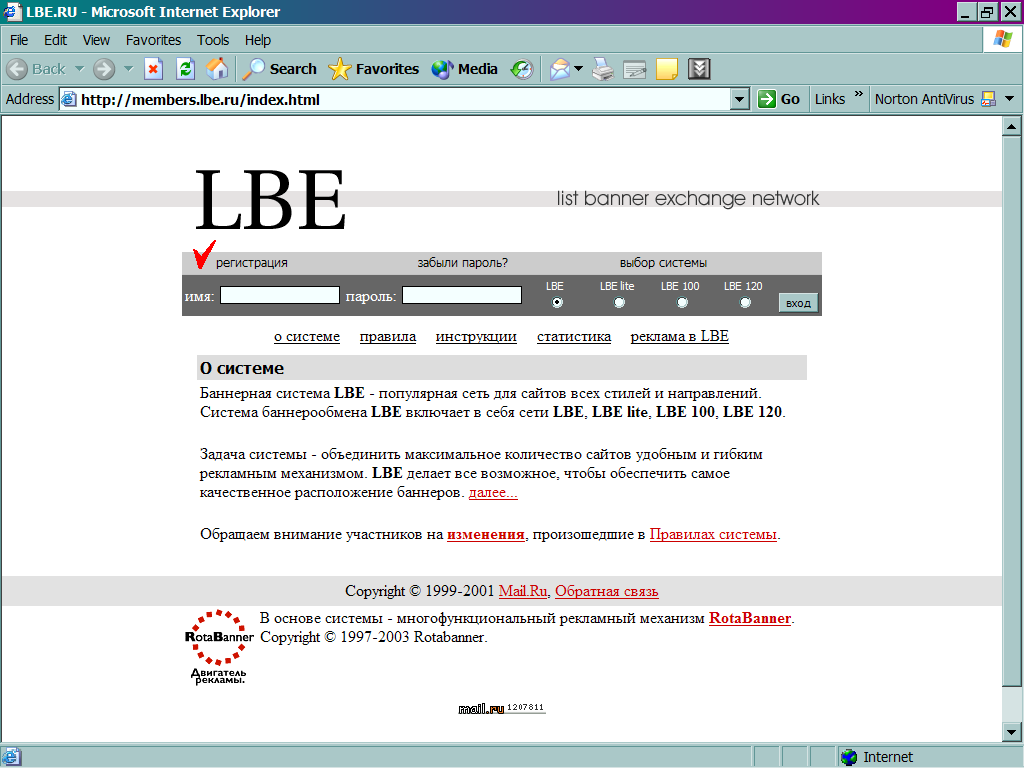
Task: Click the vertical scrollbar down arrow
Action: tap(1011, 732)
